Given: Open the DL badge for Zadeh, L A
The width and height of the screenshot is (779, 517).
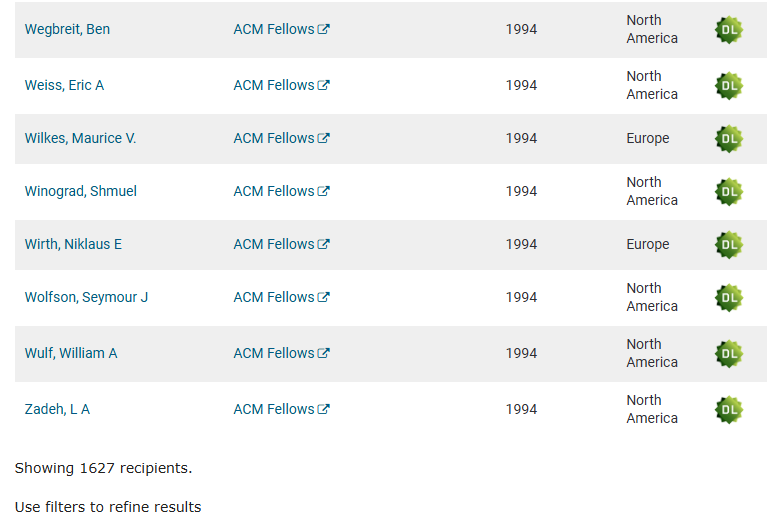Looking at the screenshot, I should pos(729,410).
